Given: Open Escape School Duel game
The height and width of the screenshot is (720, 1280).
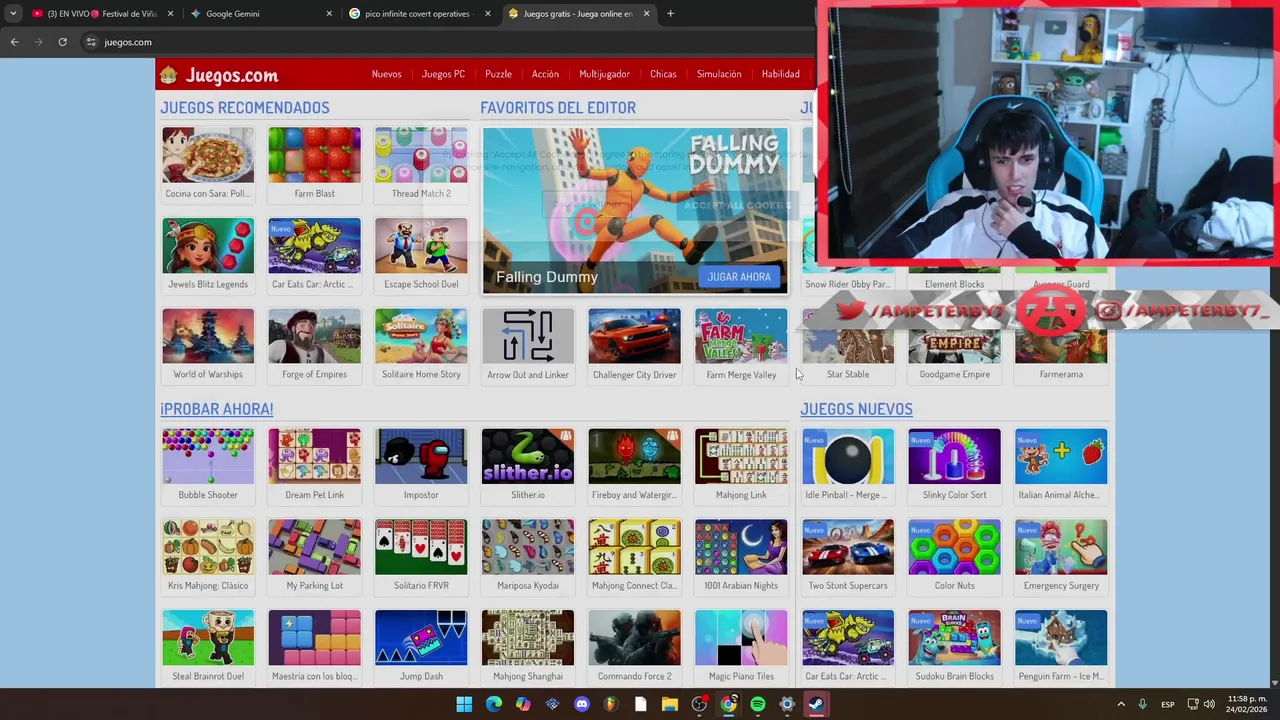Looking at the screenshot, I should click(x=421, y=254).
